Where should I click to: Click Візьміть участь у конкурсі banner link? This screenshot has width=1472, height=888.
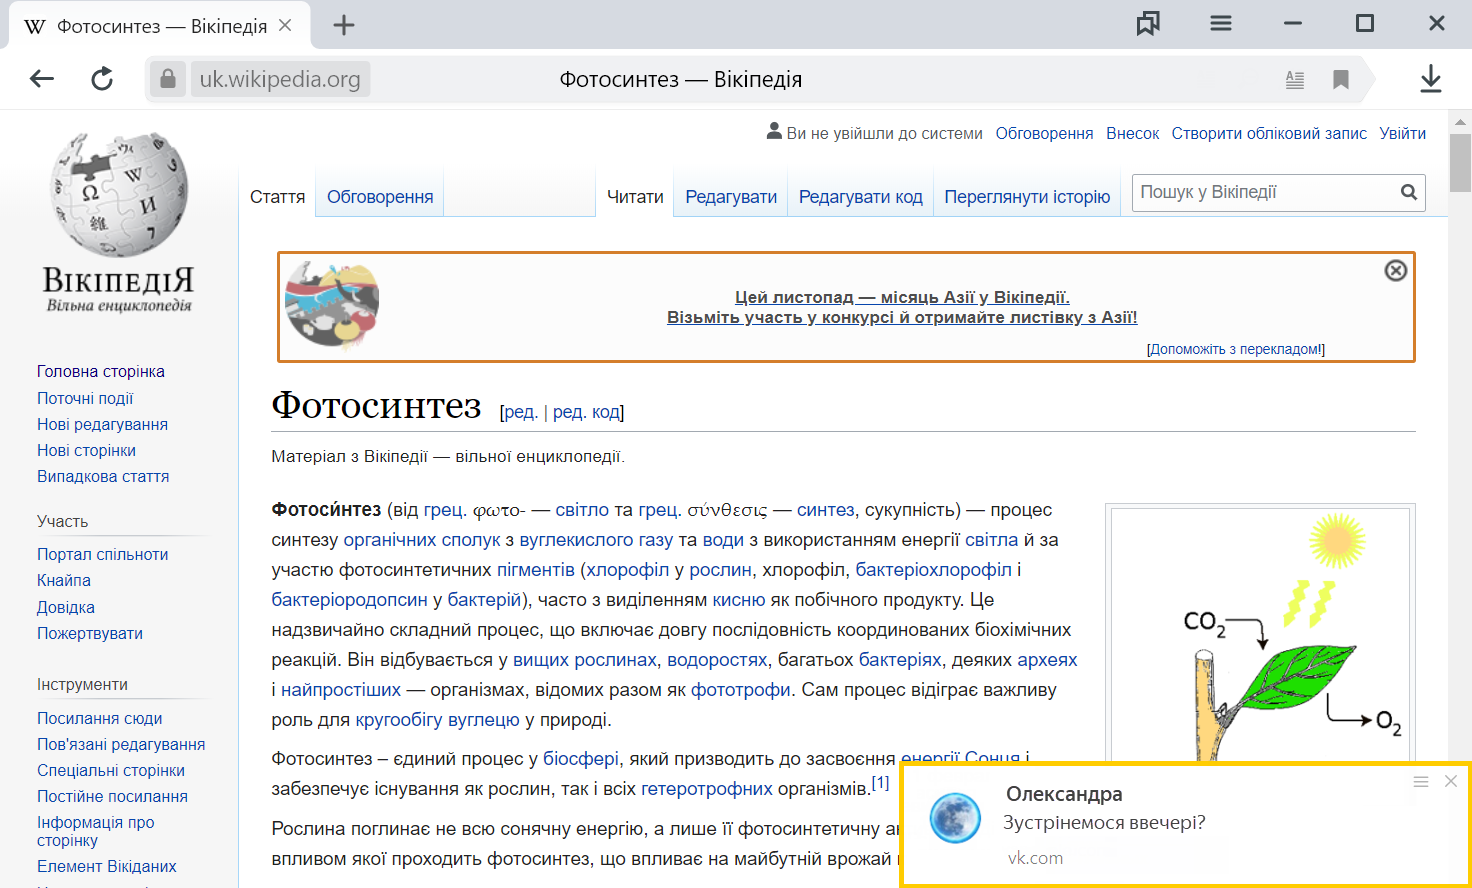(902, 317)
